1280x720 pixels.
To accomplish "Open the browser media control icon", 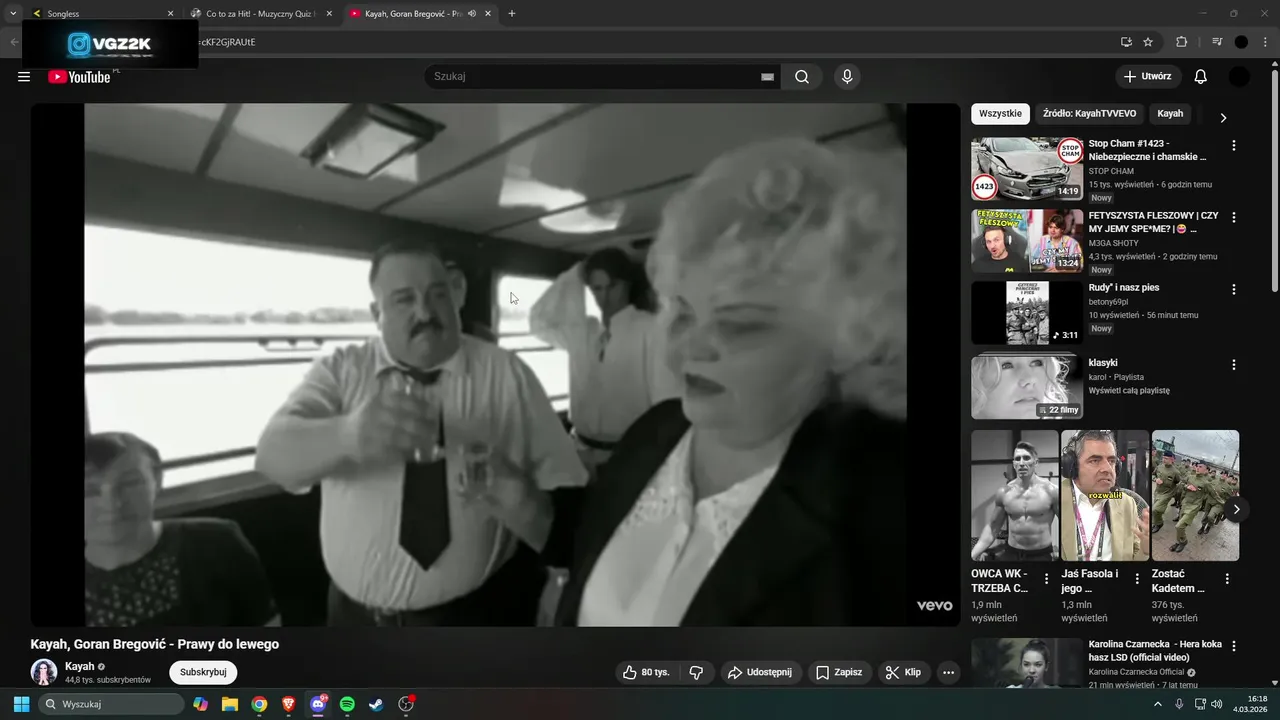I will pos(1217,42).
